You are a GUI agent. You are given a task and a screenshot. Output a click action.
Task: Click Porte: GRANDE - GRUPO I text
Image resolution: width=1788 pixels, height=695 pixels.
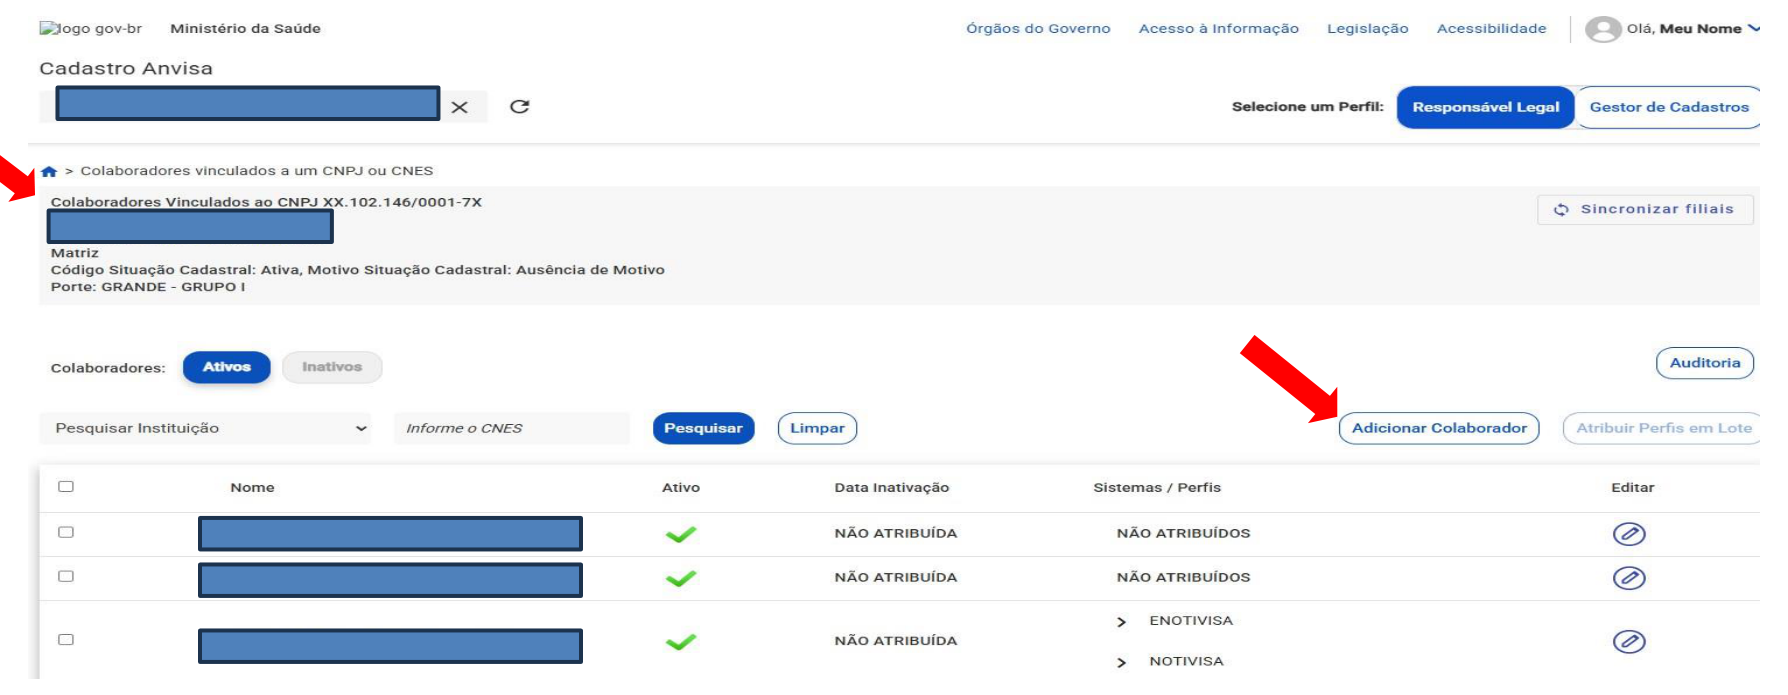[148, 287]
